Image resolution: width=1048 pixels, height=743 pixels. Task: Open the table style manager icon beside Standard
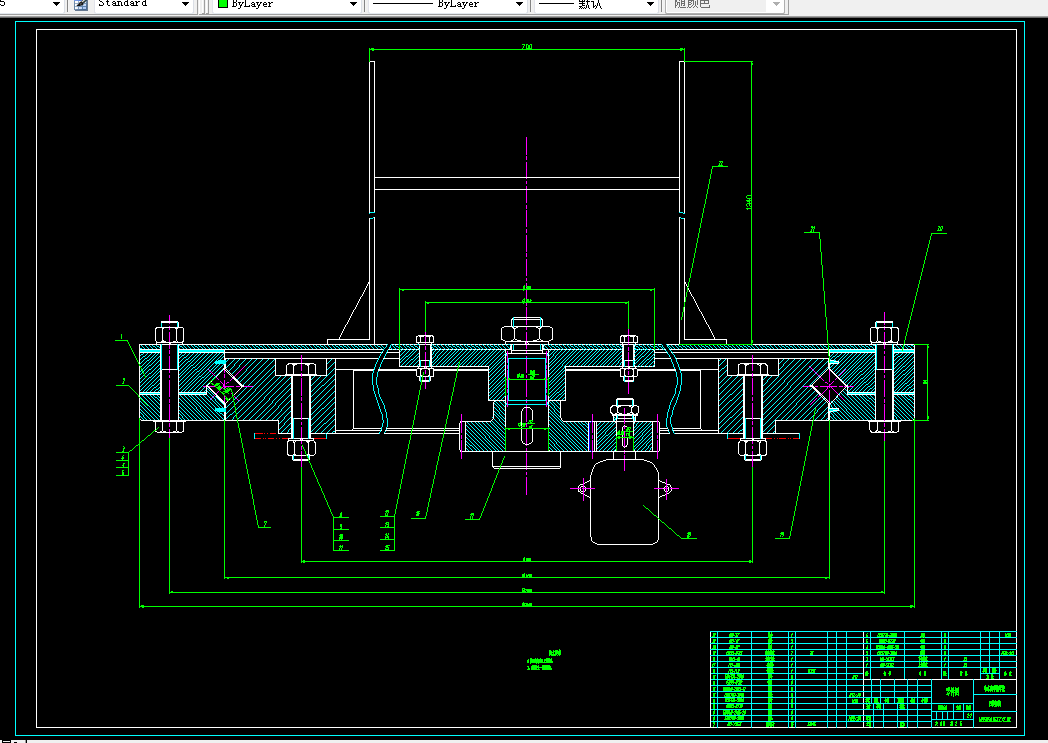[80, 5]
